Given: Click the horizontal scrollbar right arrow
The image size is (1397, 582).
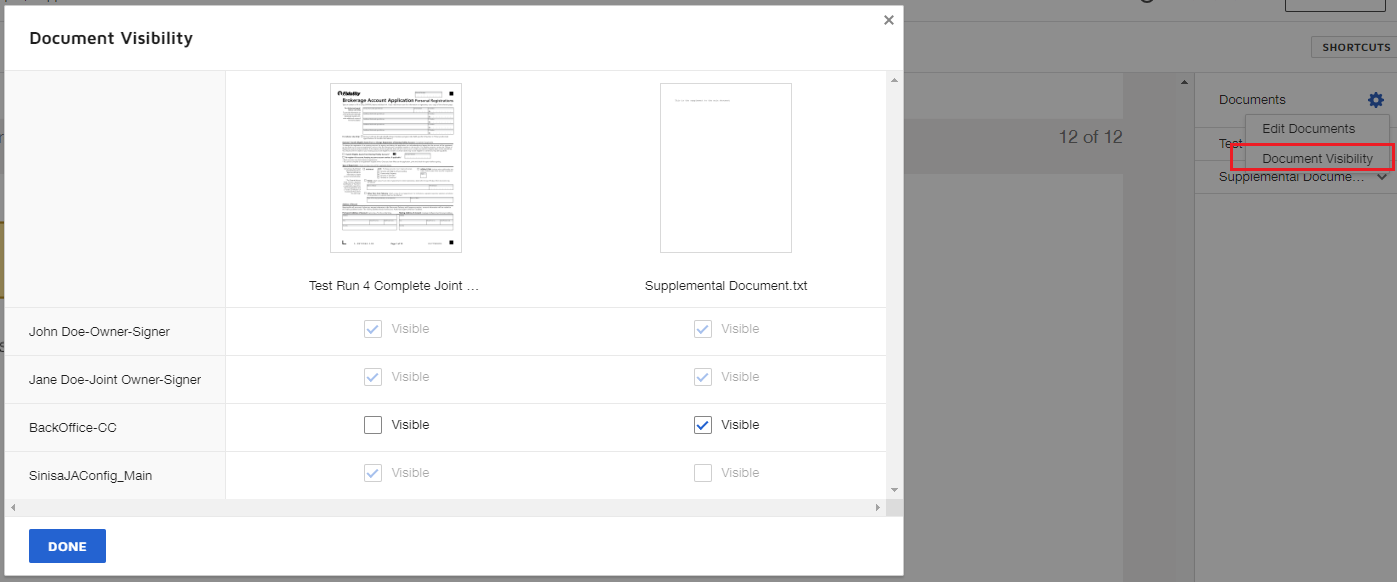Looking at the screenshot, I should point(878,508).
